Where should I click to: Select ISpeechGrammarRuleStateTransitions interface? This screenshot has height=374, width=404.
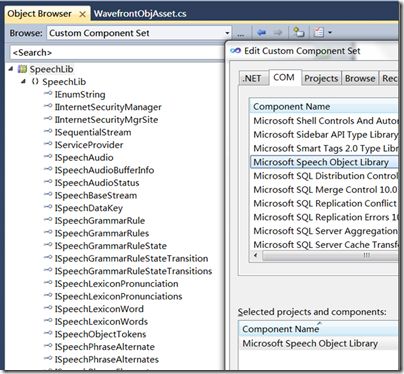click(133, 271)
